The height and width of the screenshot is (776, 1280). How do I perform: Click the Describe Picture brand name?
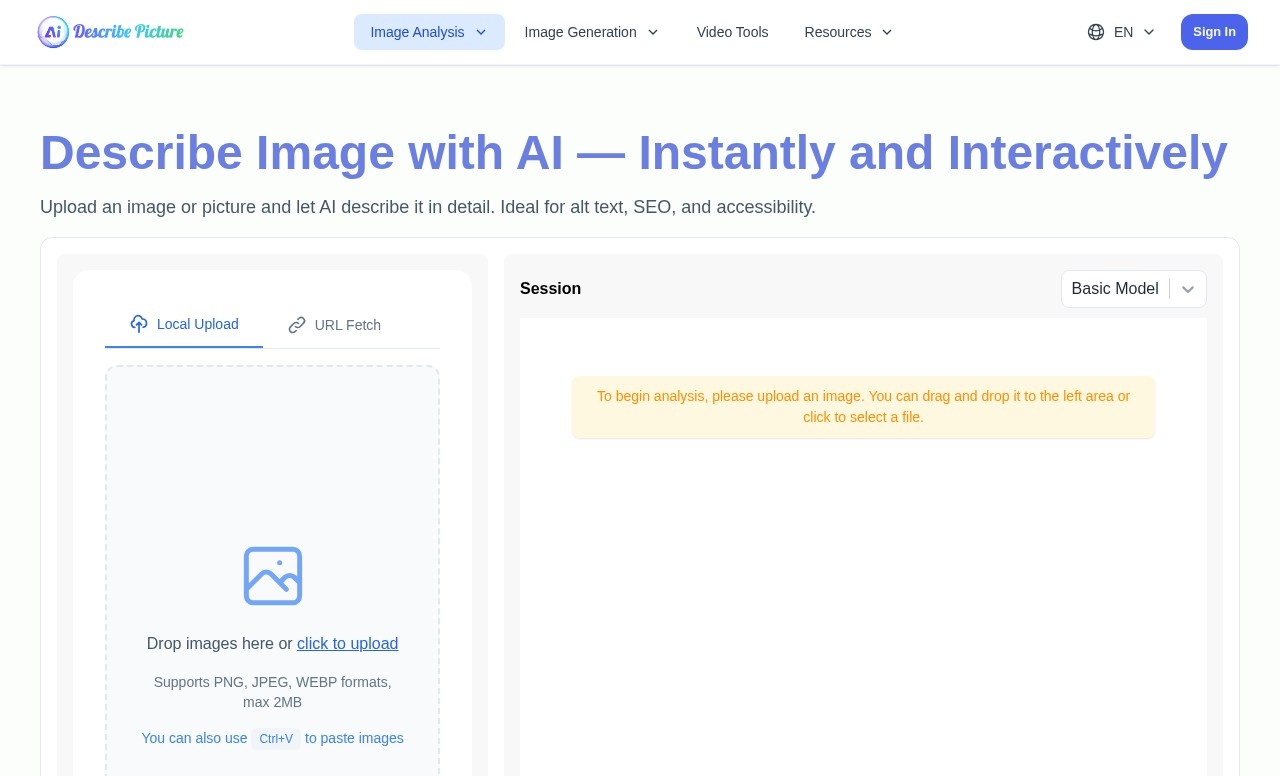[128, 32]
